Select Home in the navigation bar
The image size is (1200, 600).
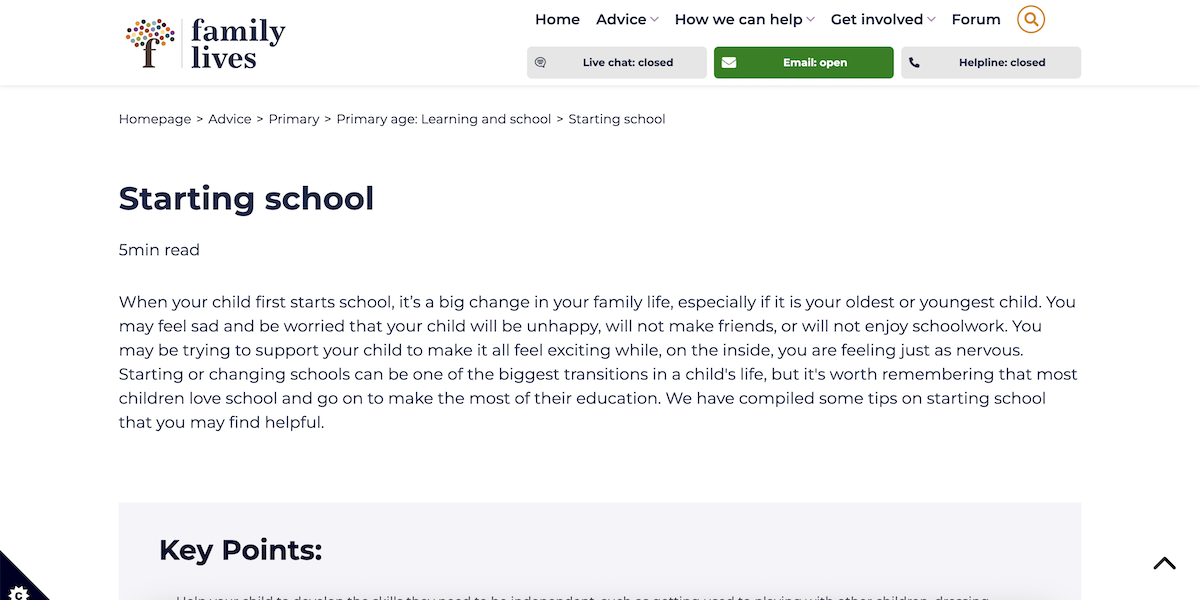[557, 19]
